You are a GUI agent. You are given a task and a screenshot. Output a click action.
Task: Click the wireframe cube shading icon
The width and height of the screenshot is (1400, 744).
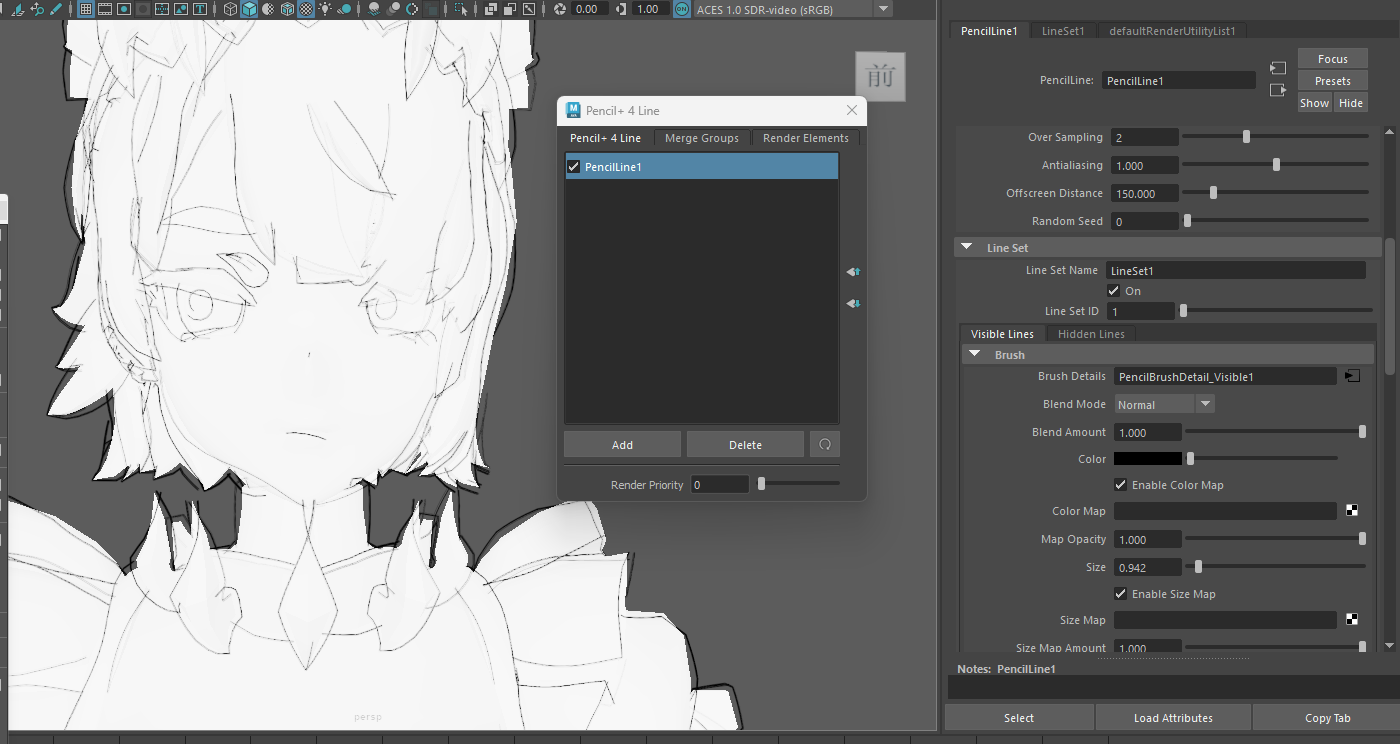pyautogui.click(x=230, y=9)
